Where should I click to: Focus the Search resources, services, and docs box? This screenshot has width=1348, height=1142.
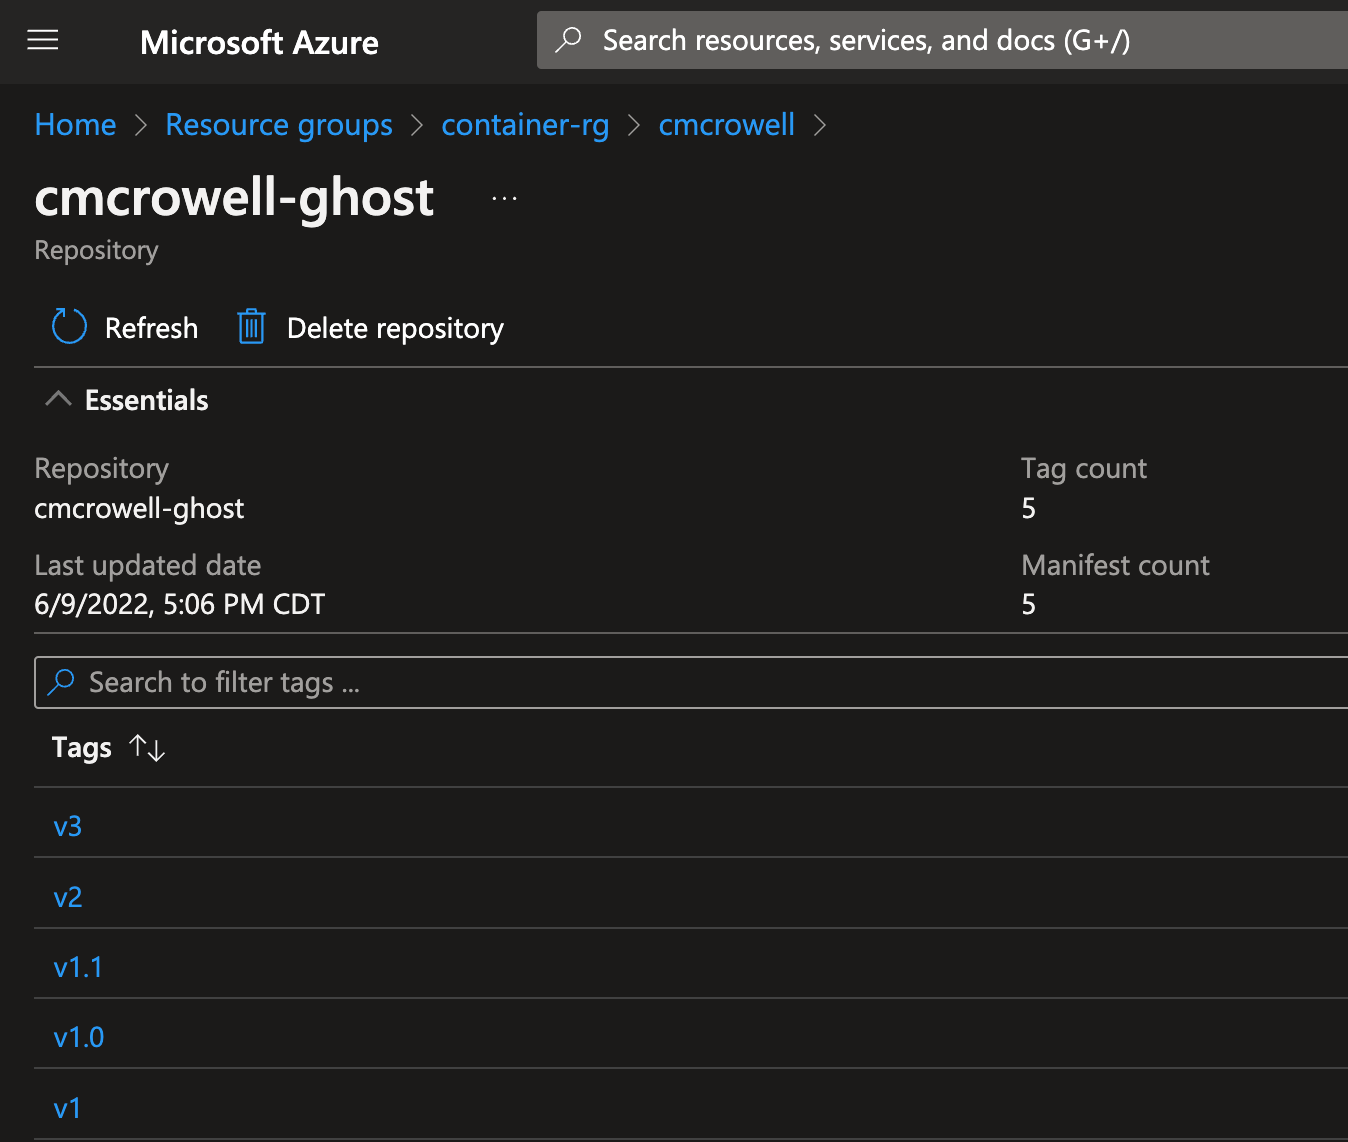click(942, 40)
